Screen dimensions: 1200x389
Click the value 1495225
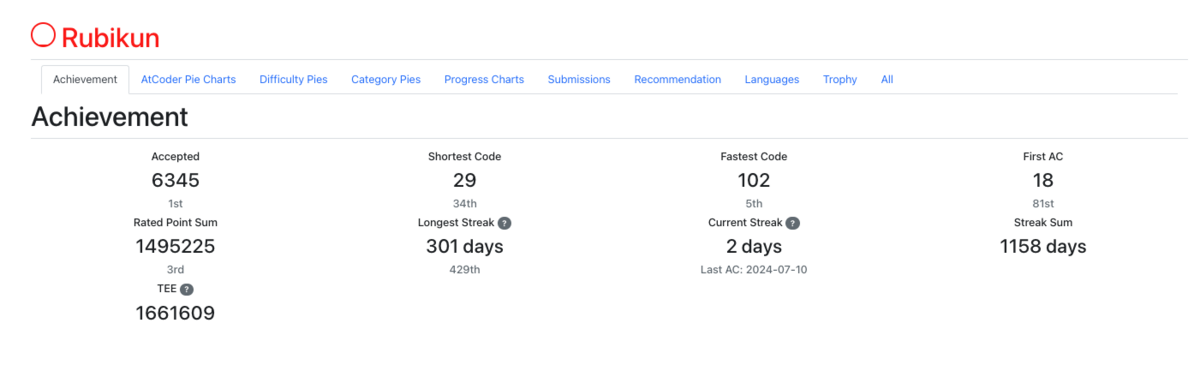point(176,247)
